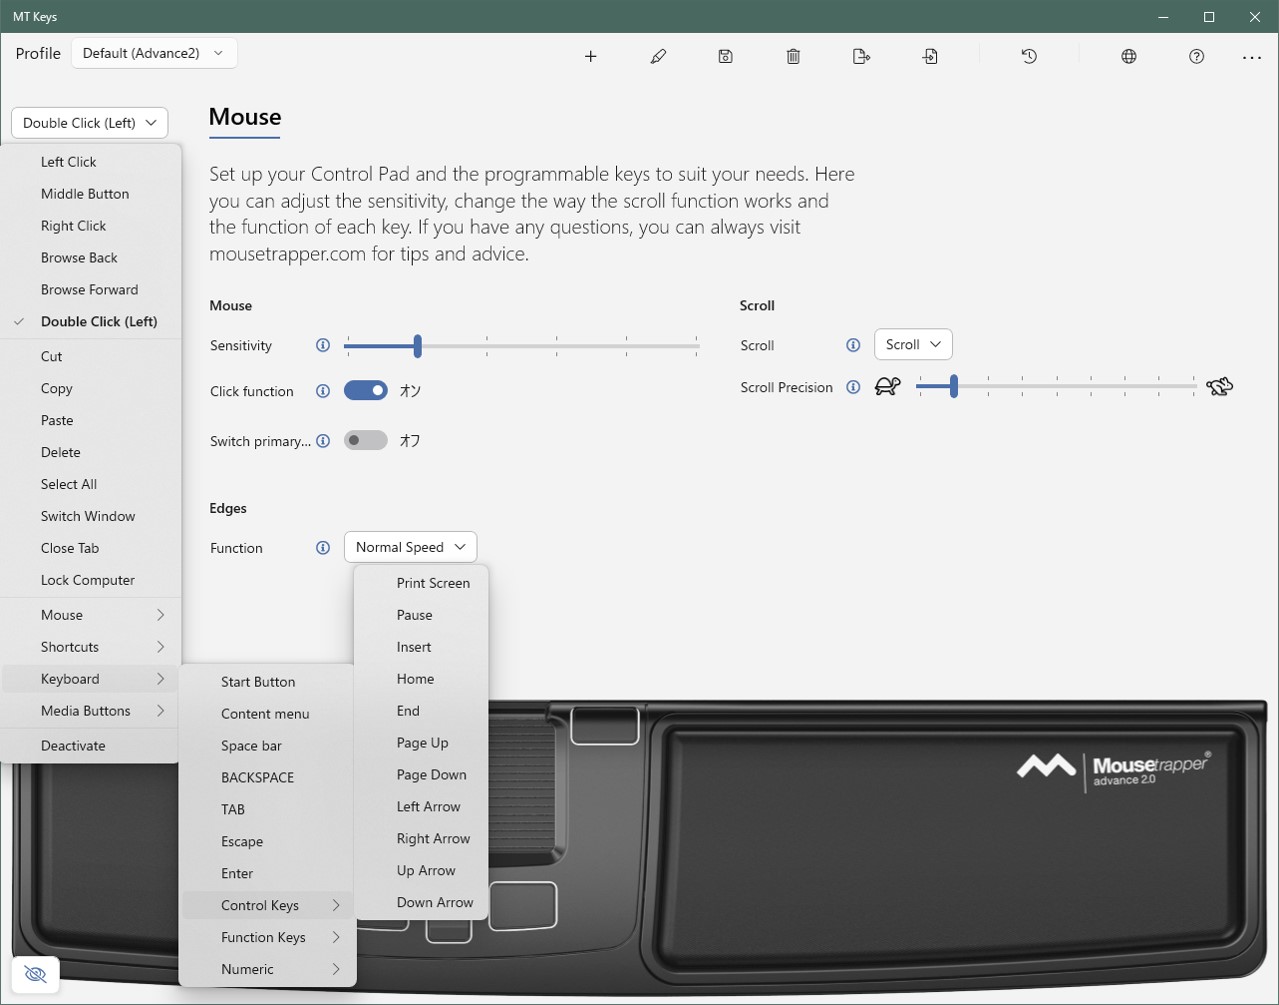Expand the Media Buttons submenu
This screenshot has height=1005, width=1279.
click(x=91, y=711)
